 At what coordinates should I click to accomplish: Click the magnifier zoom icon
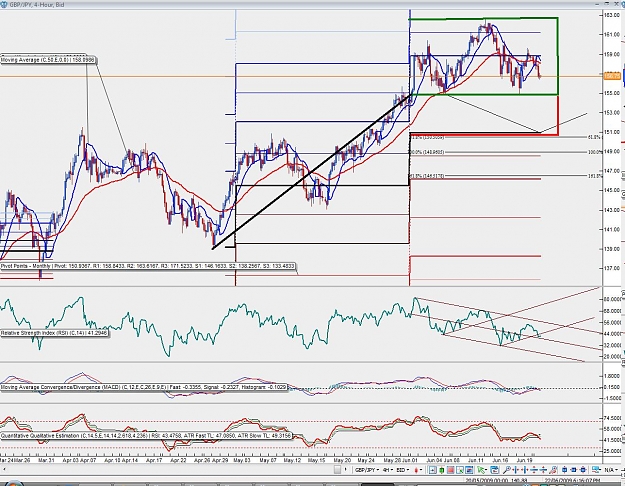(507, 470)
